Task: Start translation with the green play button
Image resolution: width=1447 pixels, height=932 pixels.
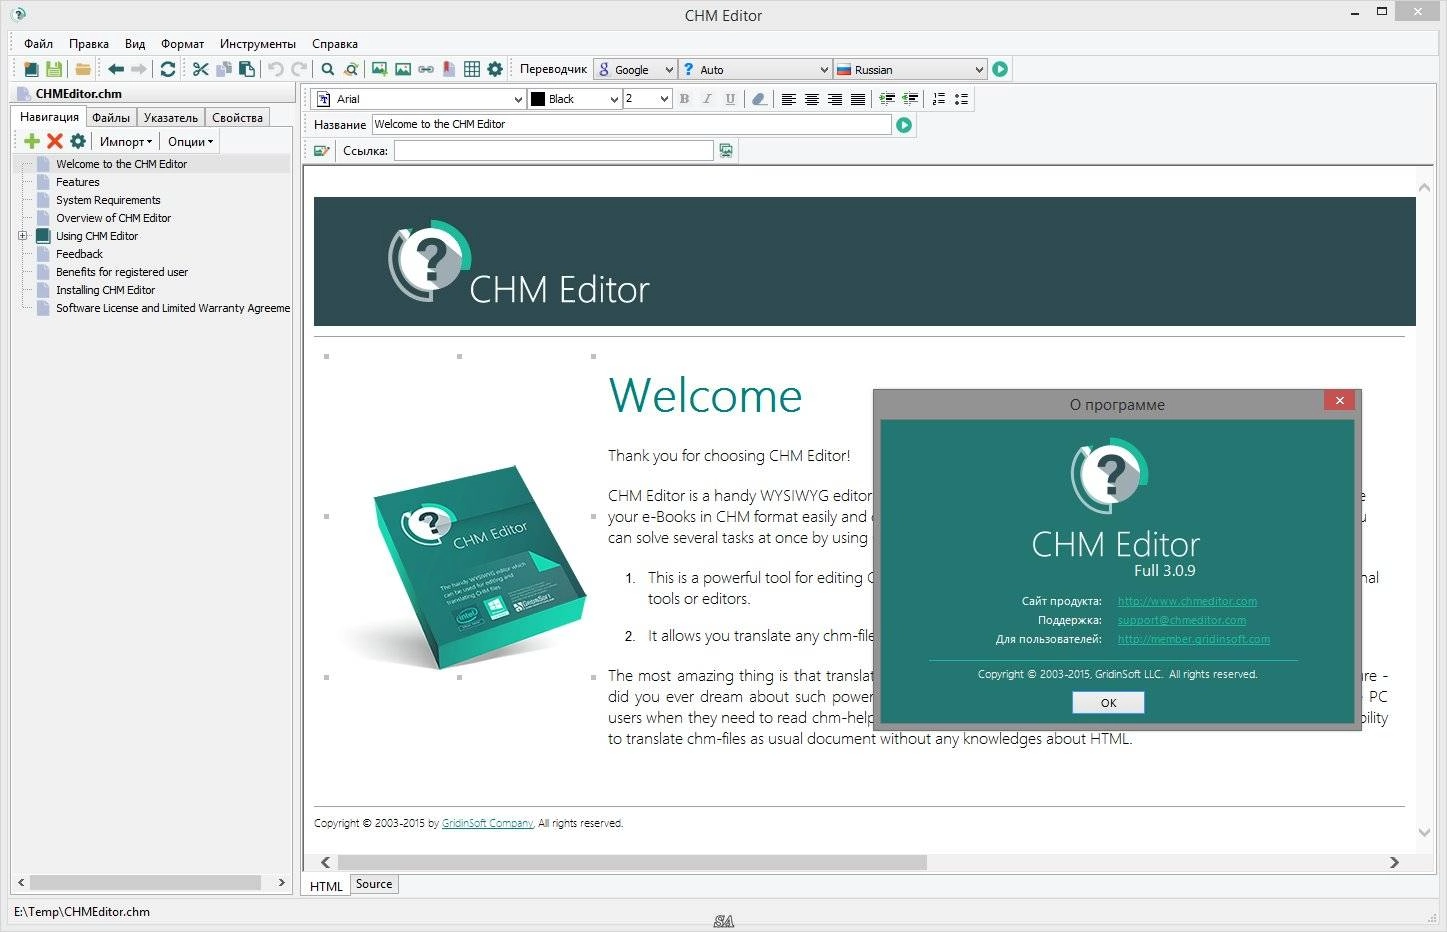Action: tap(1000, 69)
